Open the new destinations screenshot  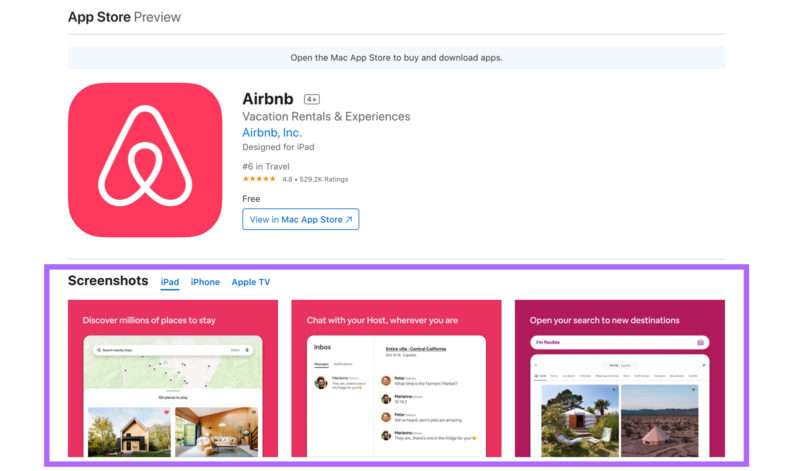click(x=620, y=378)
